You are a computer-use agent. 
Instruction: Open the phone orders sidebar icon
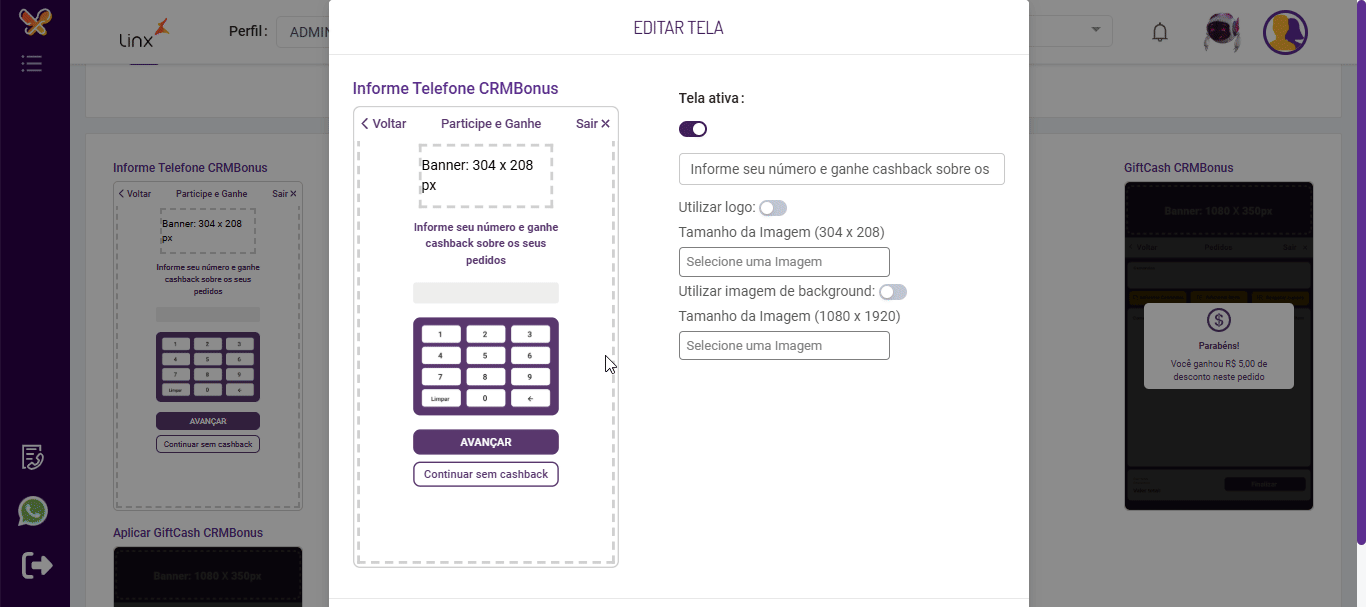(x=33, y=458)
